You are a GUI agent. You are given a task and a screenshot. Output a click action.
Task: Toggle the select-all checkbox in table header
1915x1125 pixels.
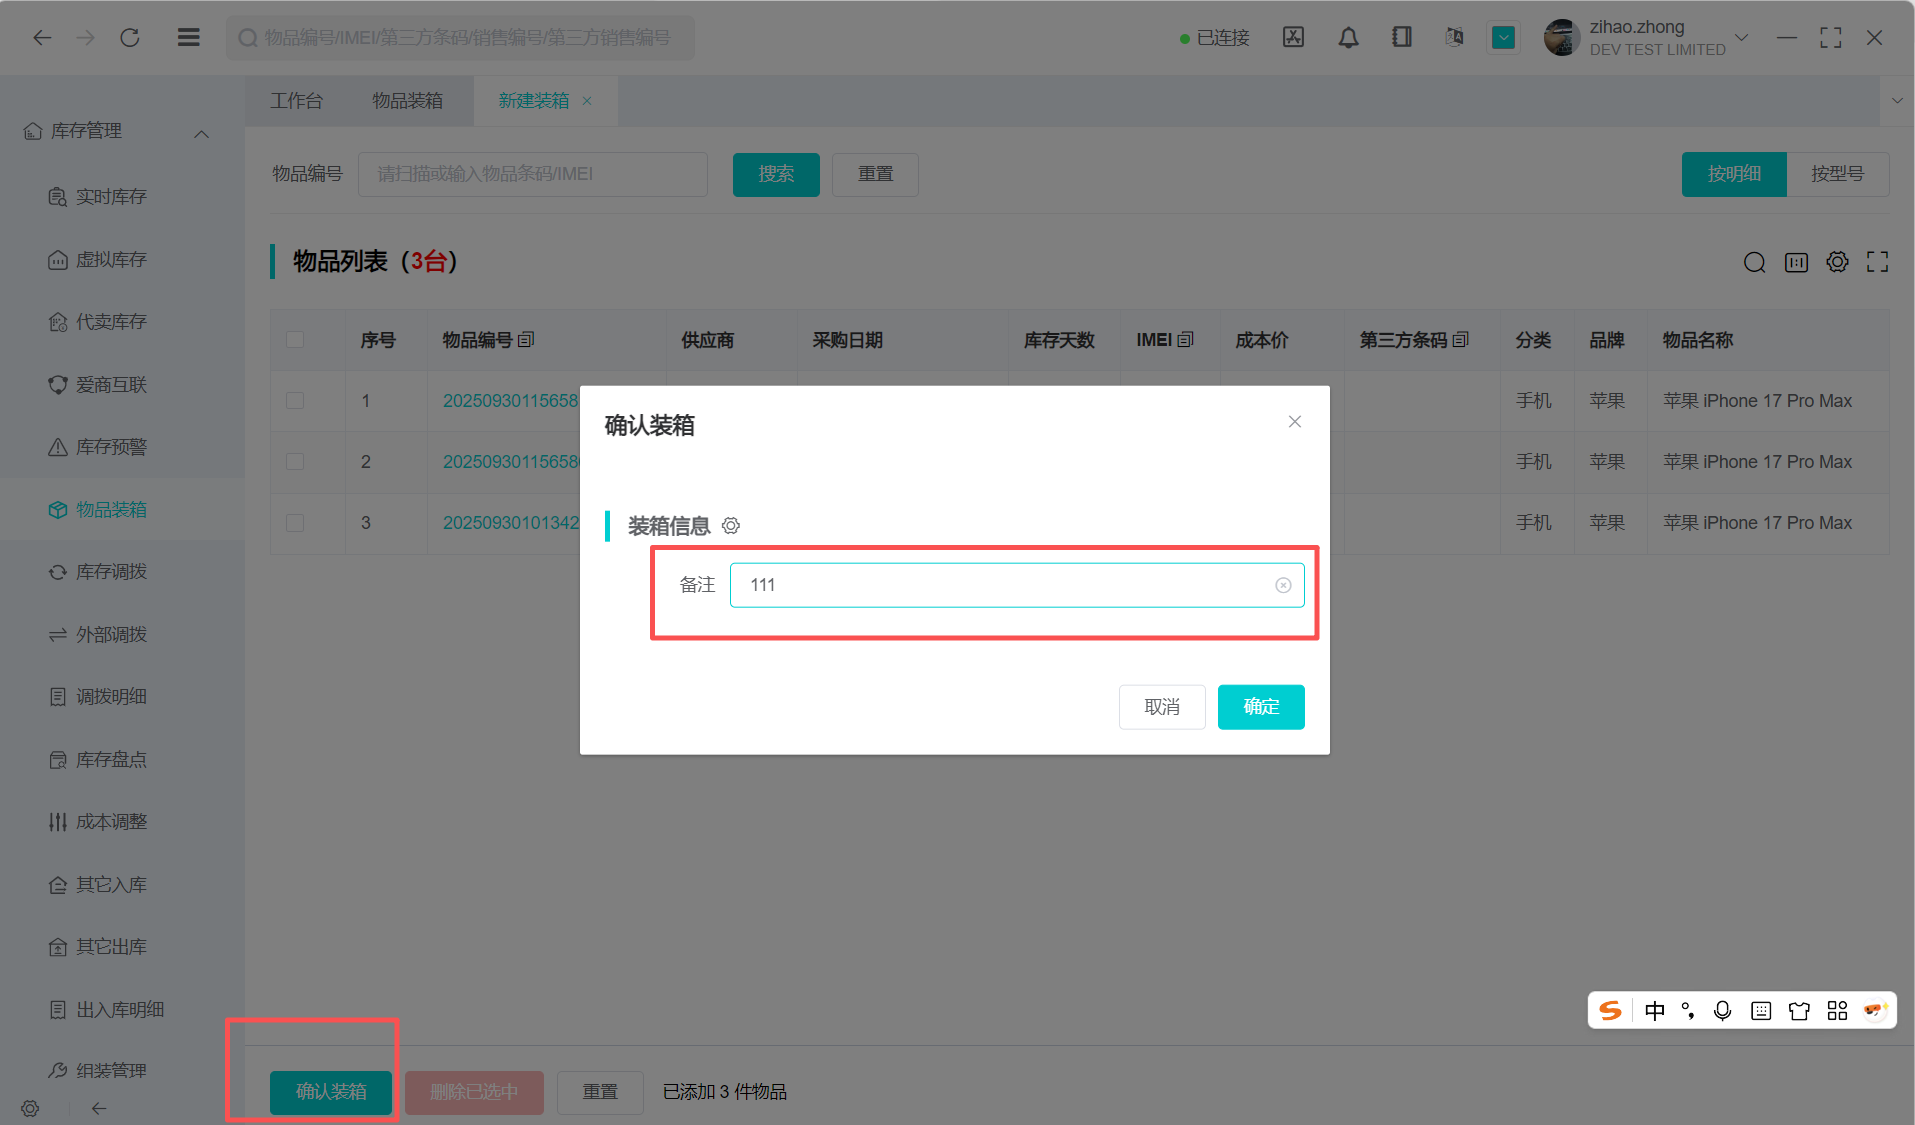pyautogui.click(x=295, y=340)
